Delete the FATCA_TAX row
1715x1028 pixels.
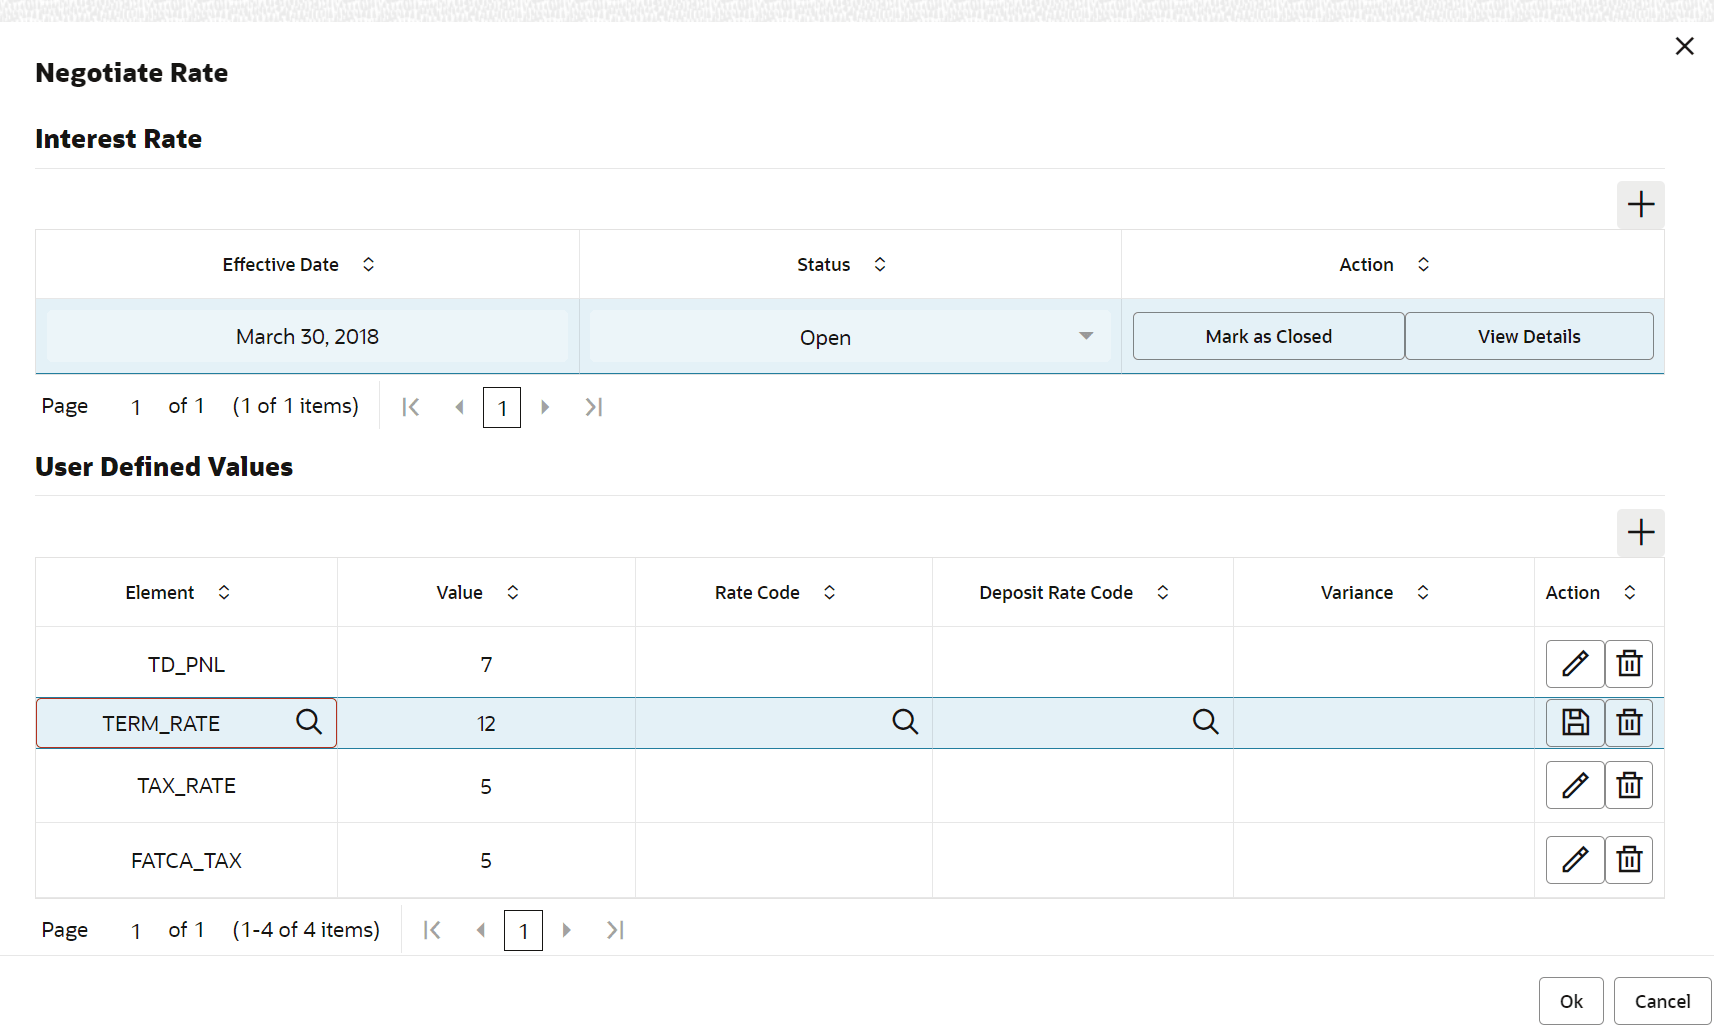coord(1629,860)
